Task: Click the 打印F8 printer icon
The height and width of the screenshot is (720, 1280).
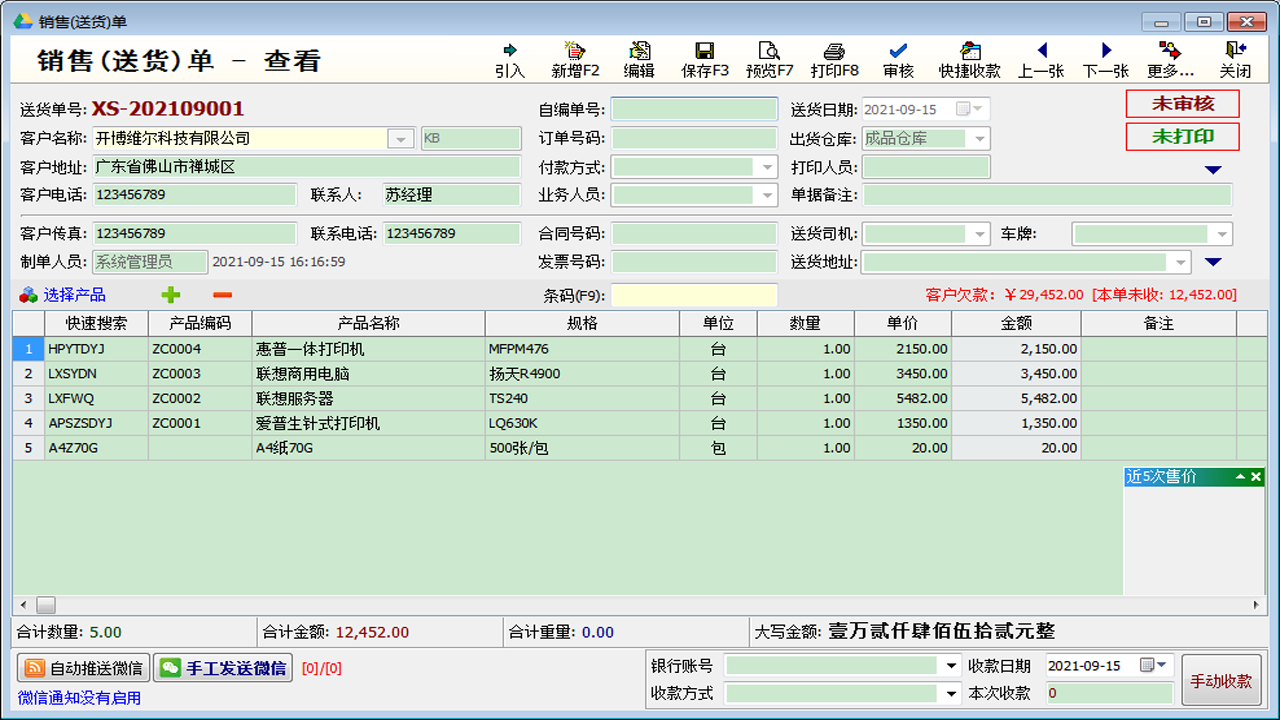Action: point(834,57)
